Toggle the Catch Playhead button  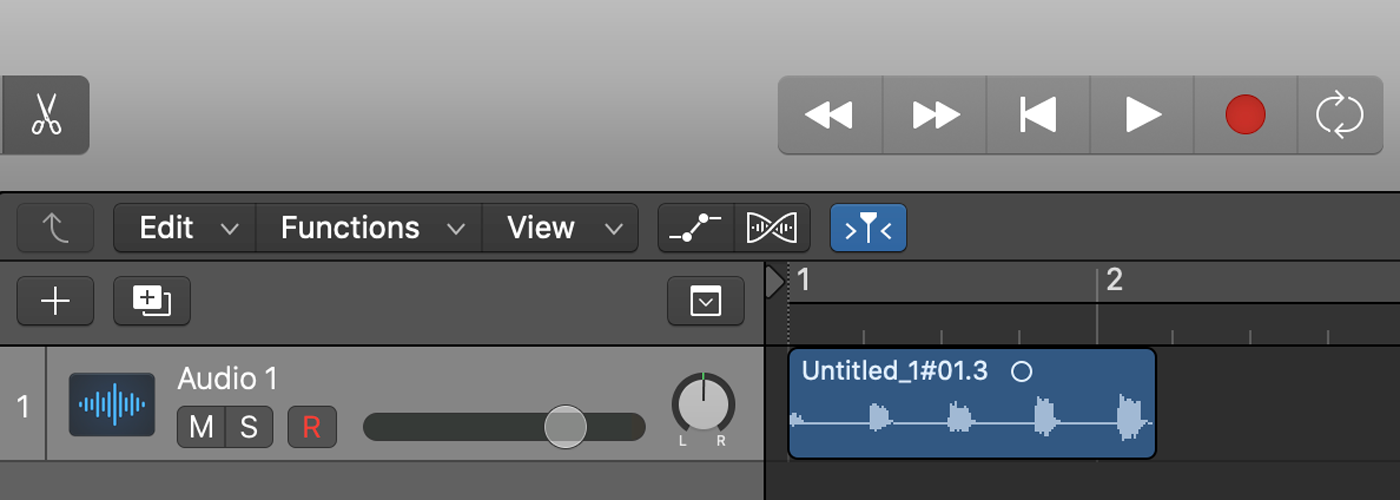tap(868, 228)
